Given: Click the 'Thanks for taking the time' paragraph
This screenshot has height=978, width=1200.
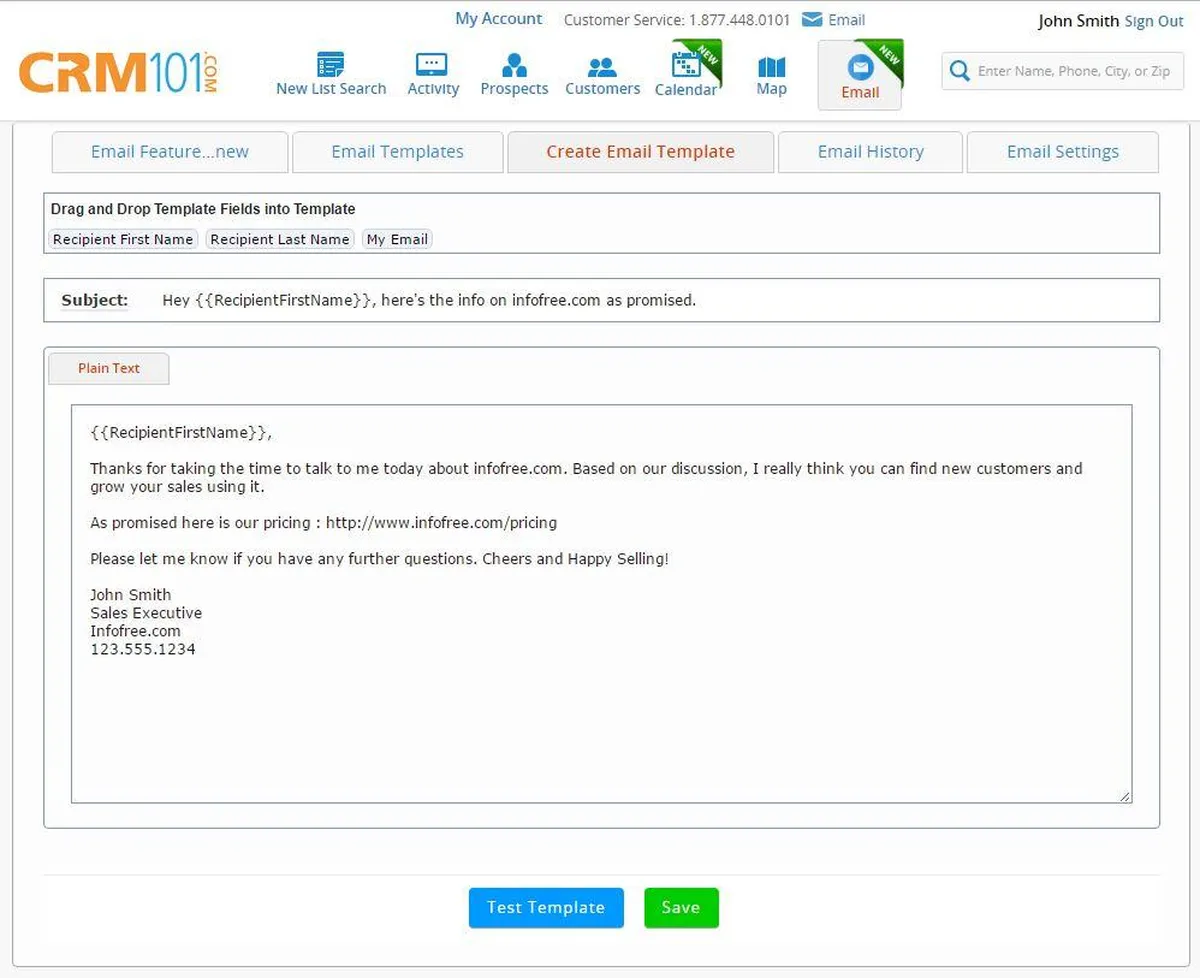Looking at the screenshot, I should pos(586,477).
